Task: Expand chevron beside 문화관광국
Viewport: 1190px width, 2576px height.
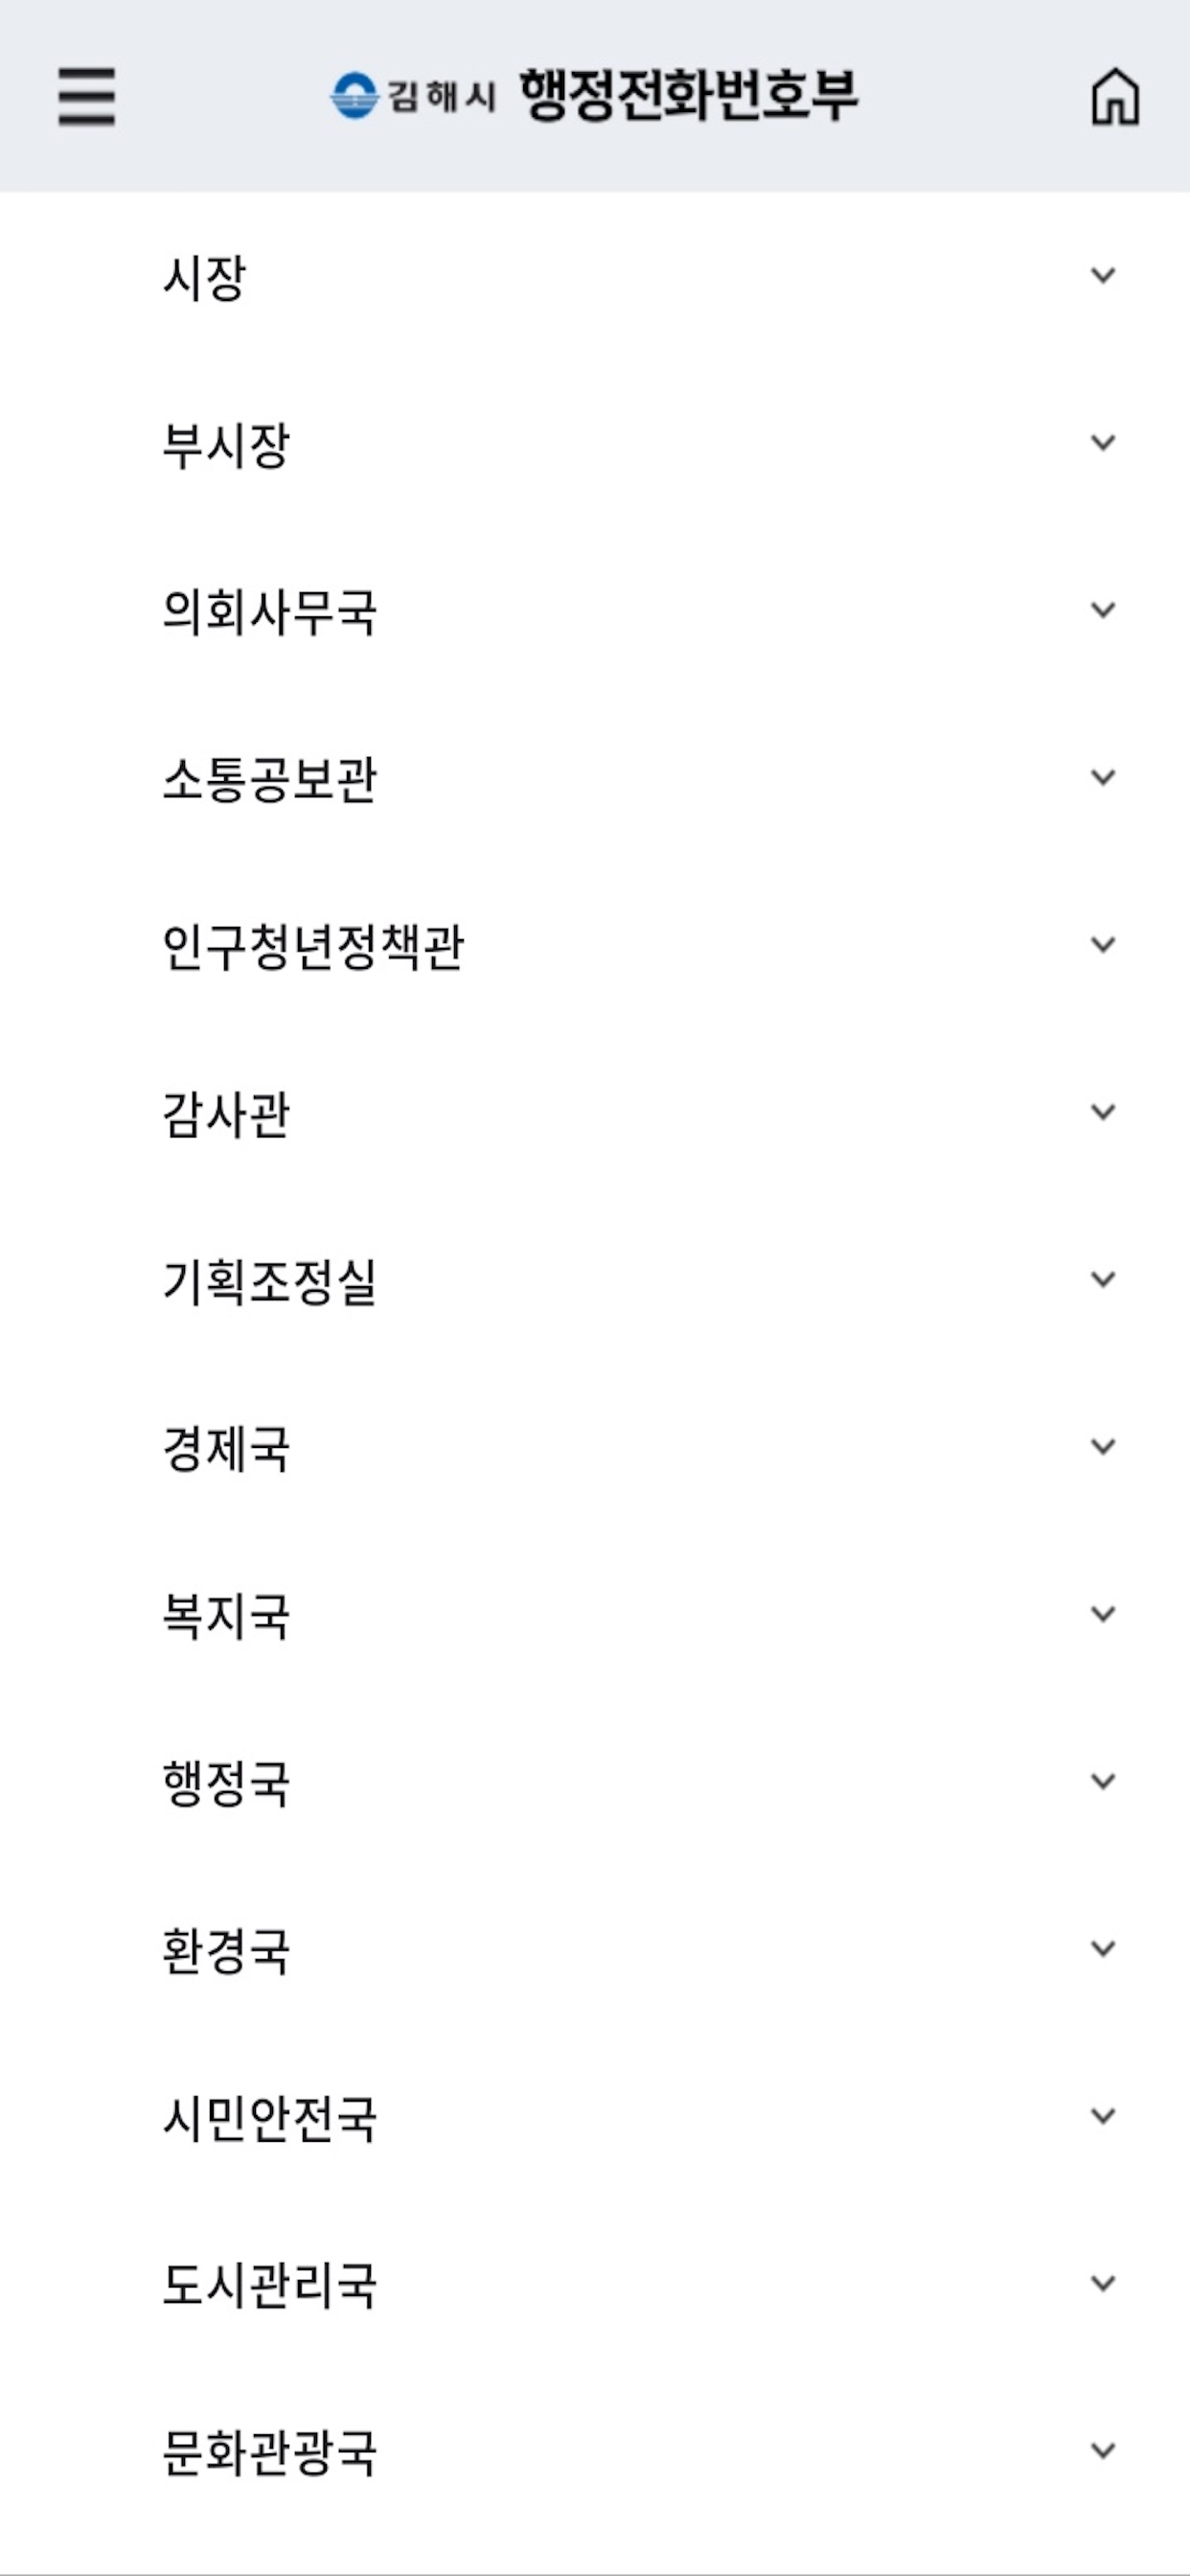Action: 1103,2450
